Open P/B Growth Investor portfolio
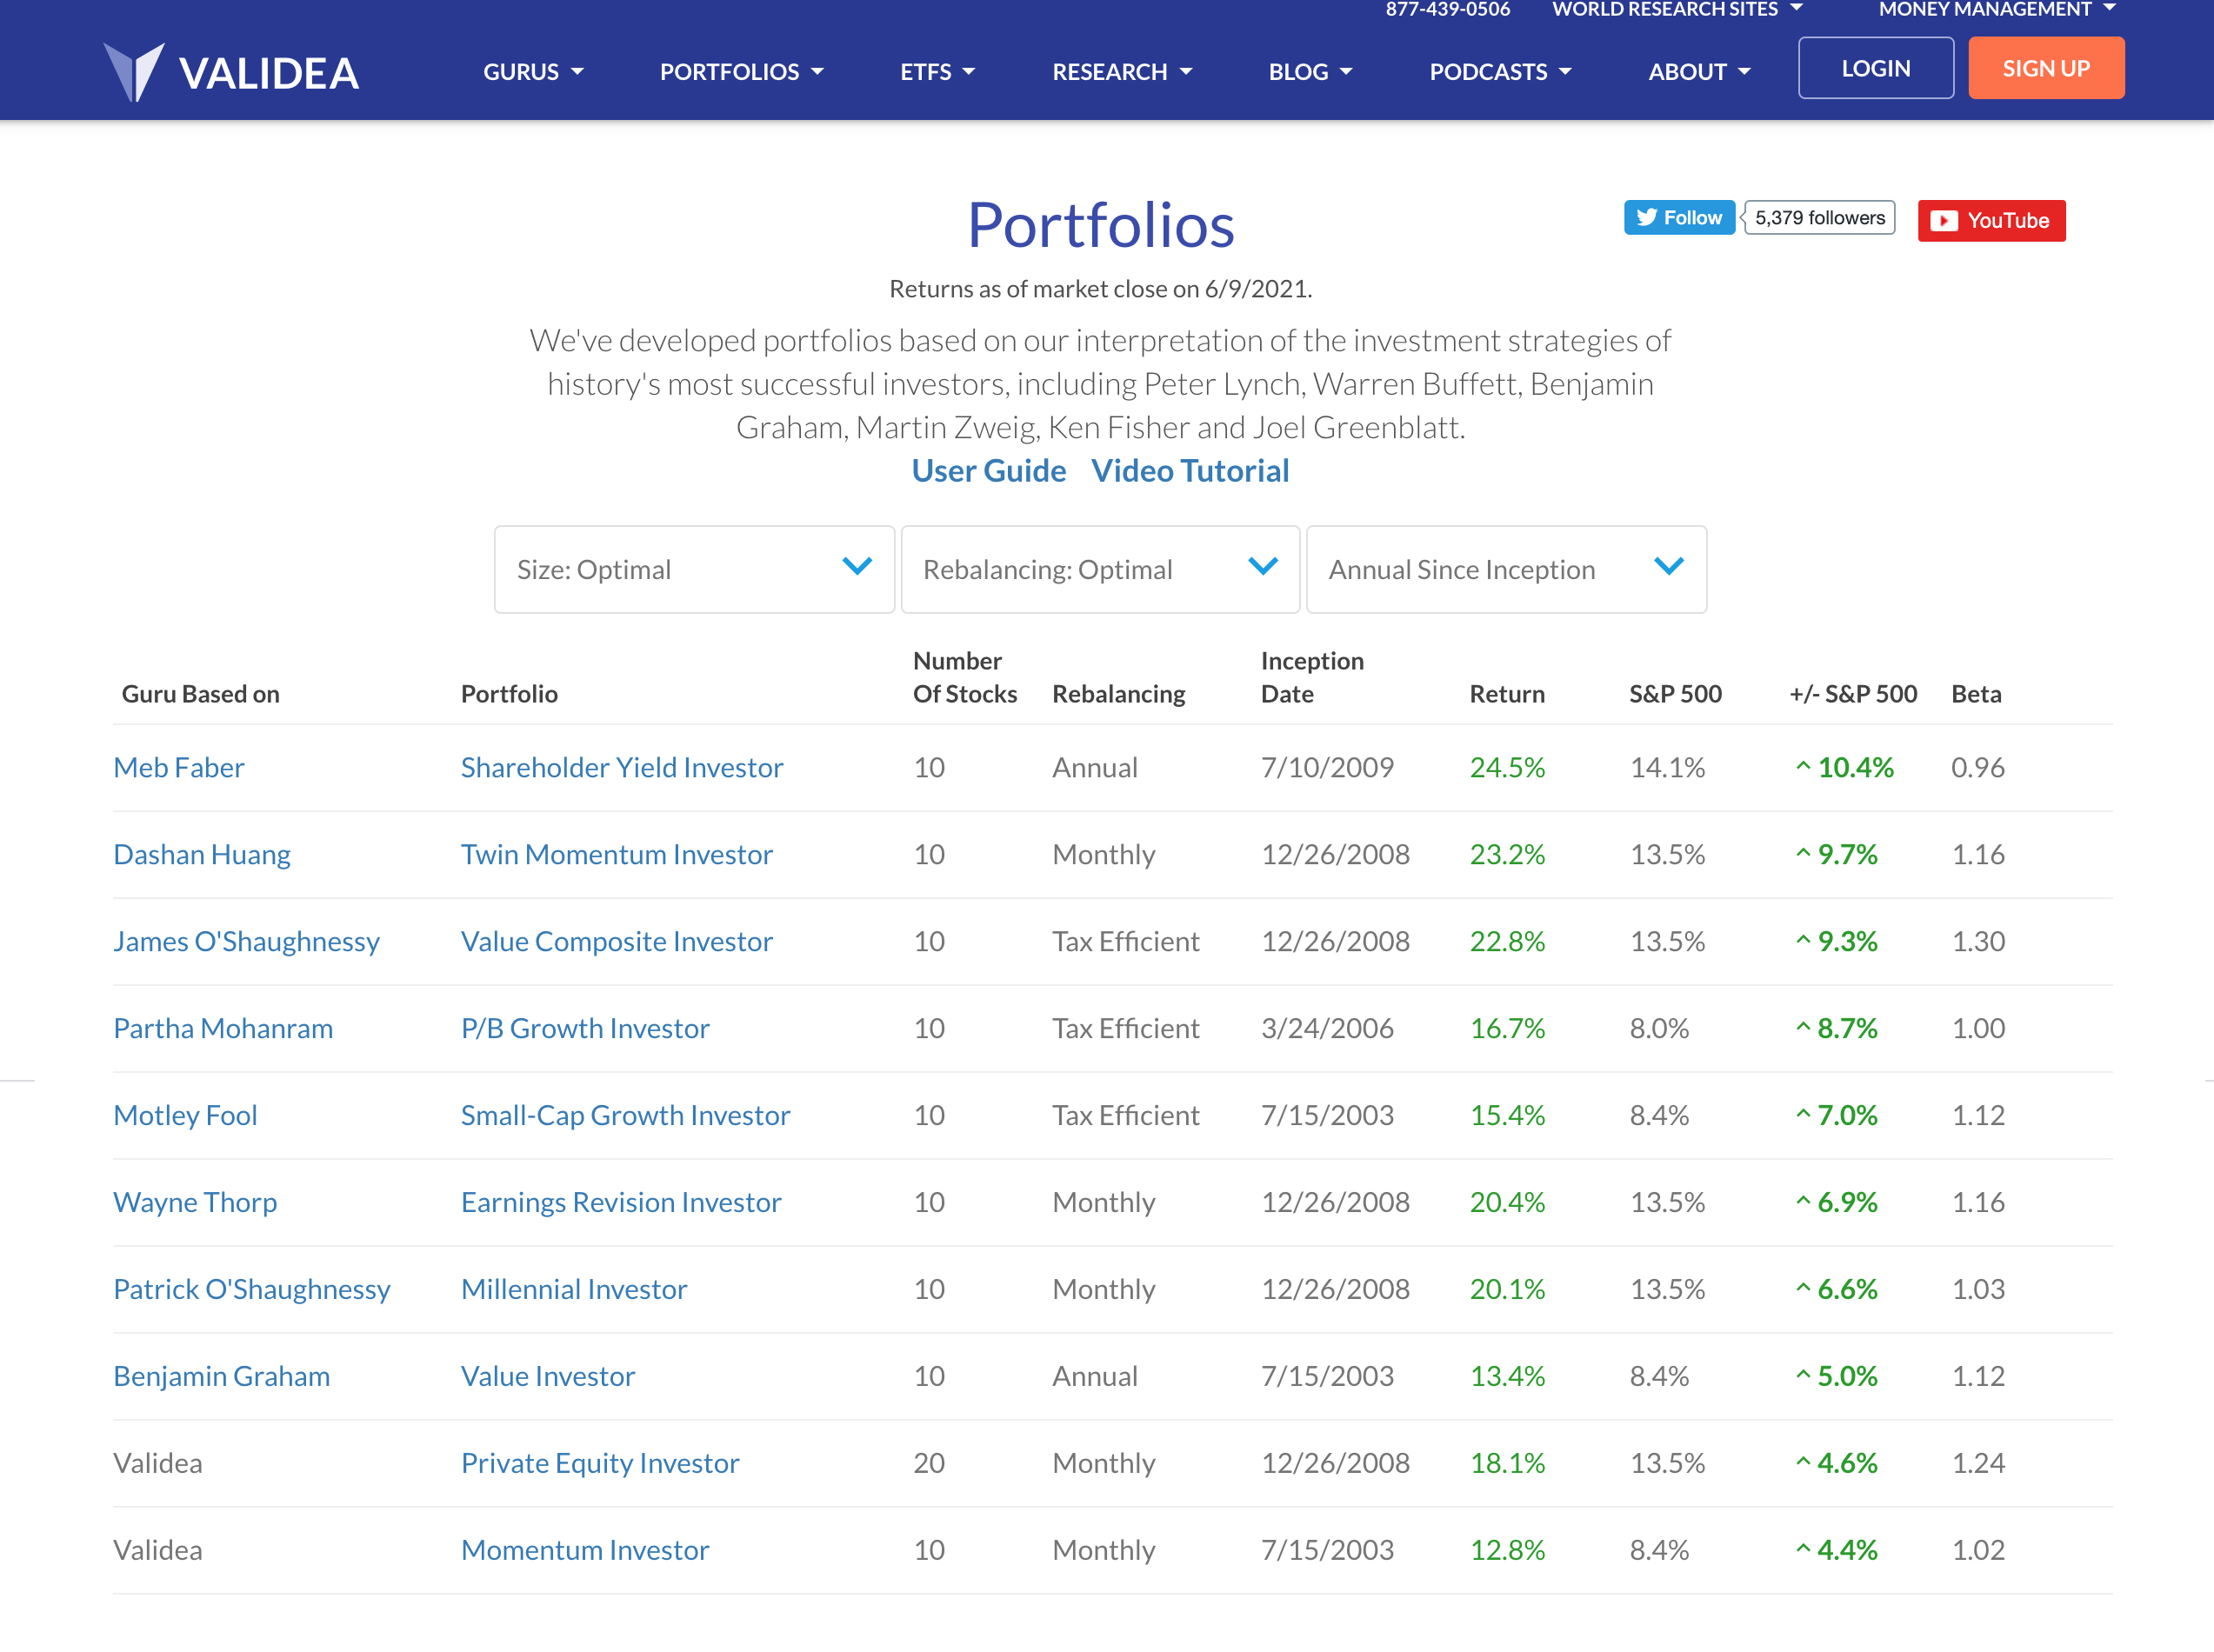2214x1652 pixels. [585, 1029]
